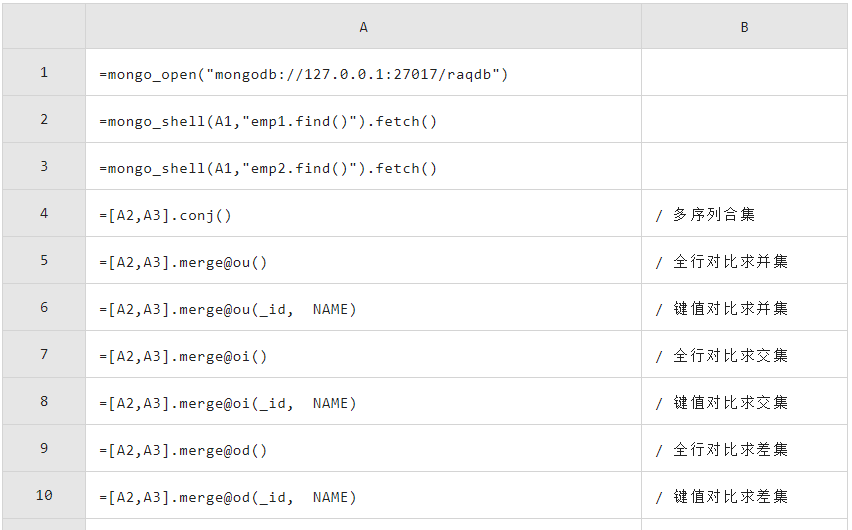The height and width of the screenshot is (530, 852).
Task: Select cell A5 merge@ou() formula
Action: (x=363, y=260)
